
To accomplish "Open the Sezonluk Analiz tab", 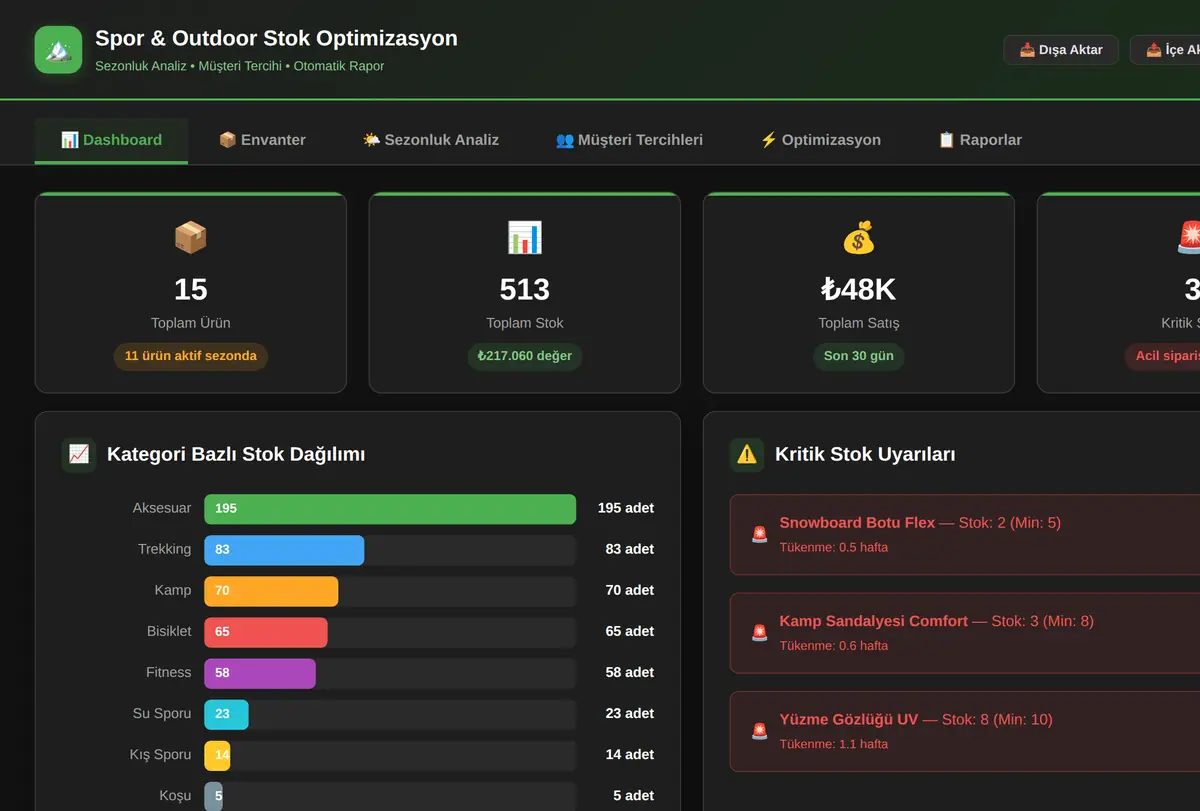I will [x=430, y=140].
